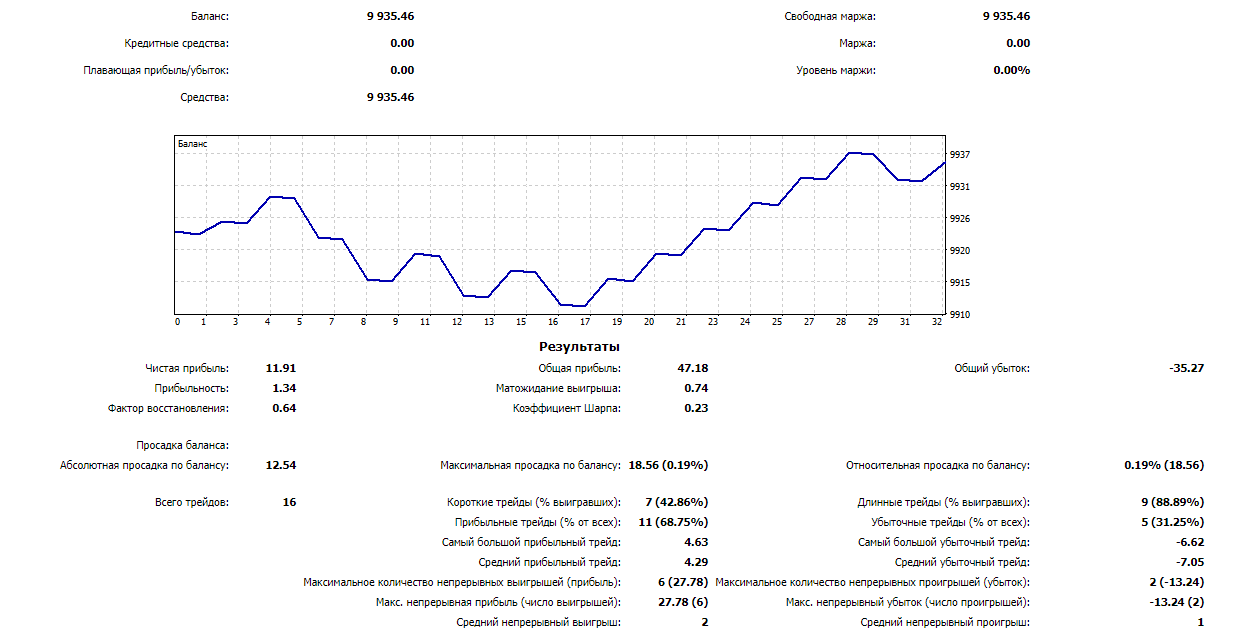Click the "Просадка баланса:" subheading
This screenshot has height=641, width=1252.
click(183, 445)
